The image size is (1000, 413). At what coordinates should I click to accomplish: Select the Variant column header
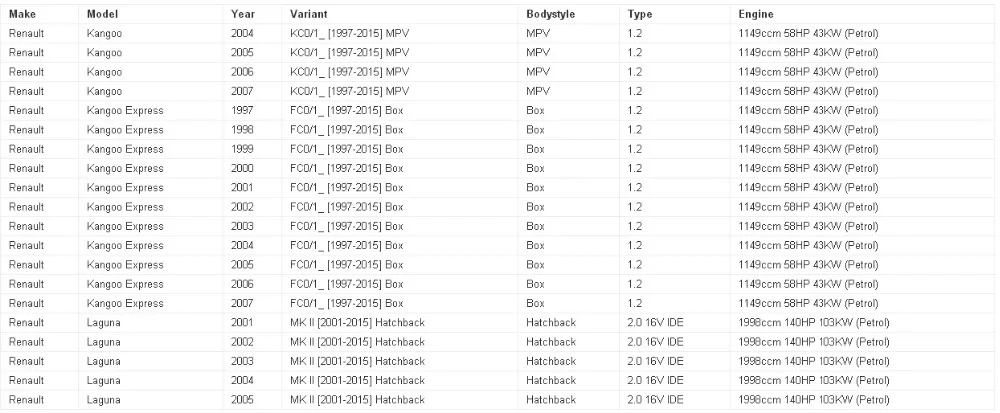310,15
